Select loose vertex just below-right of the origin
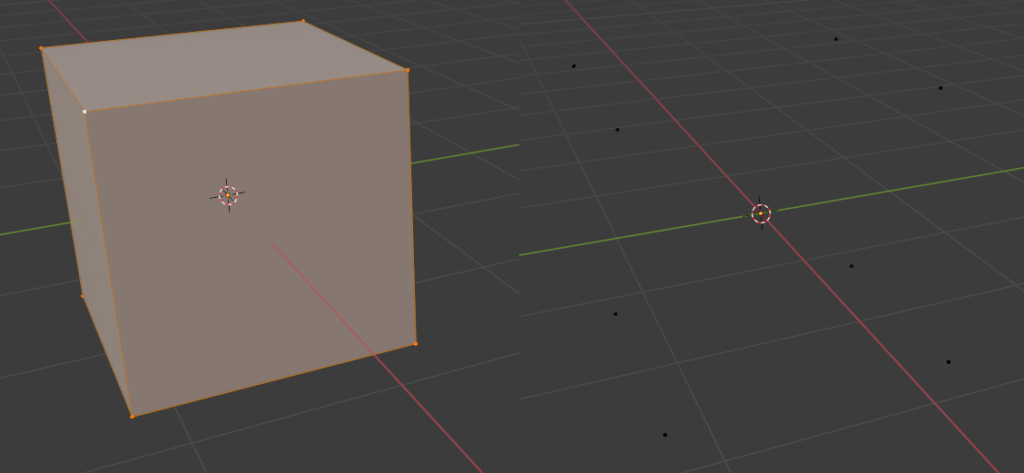The height and width of the screenshot is (473, 1024). [851, 266]
